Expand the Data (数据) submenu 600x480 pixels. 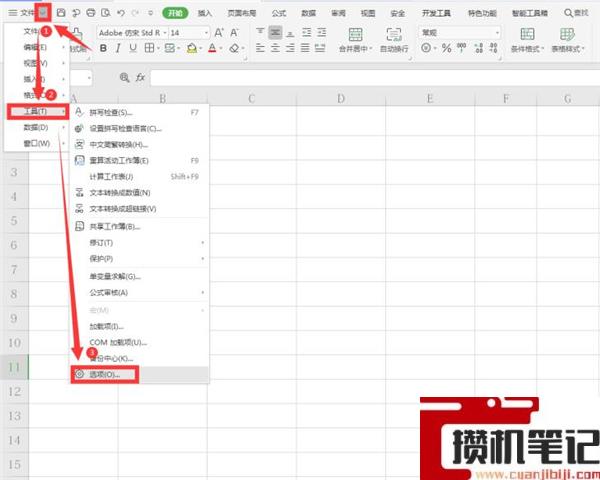tap(37, 127)
